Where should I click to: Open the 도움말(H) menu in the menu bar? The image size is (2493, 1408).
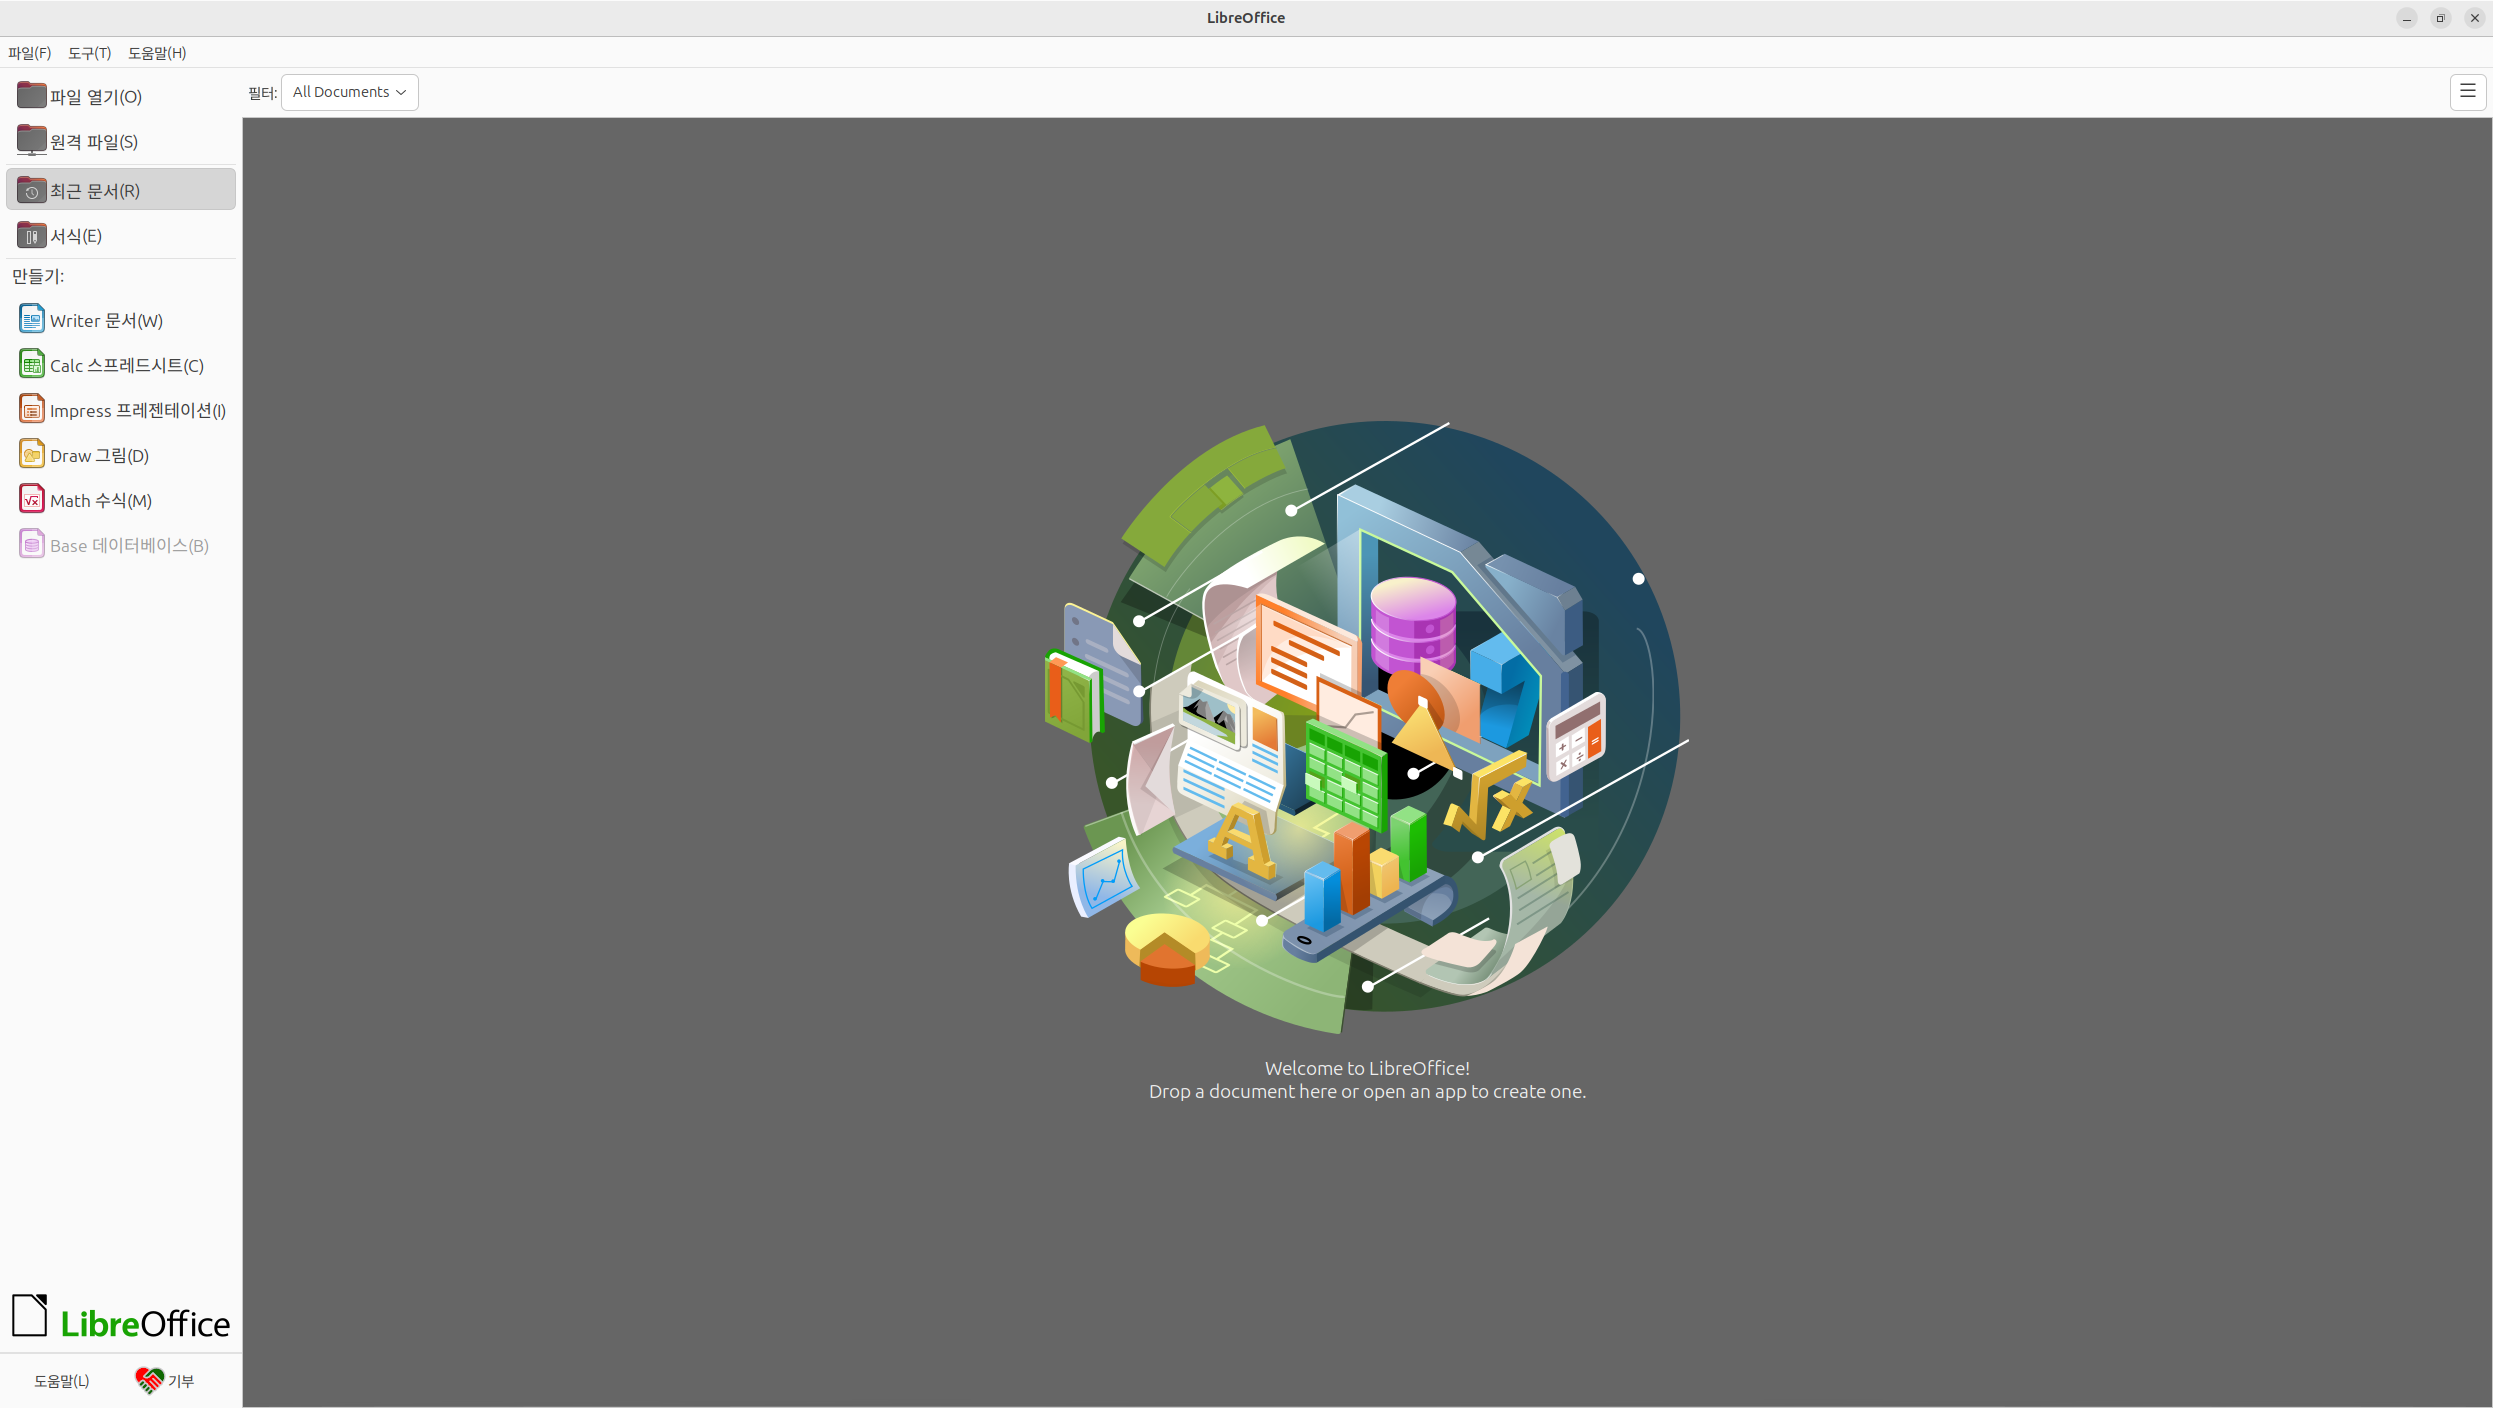click(157, 53)
